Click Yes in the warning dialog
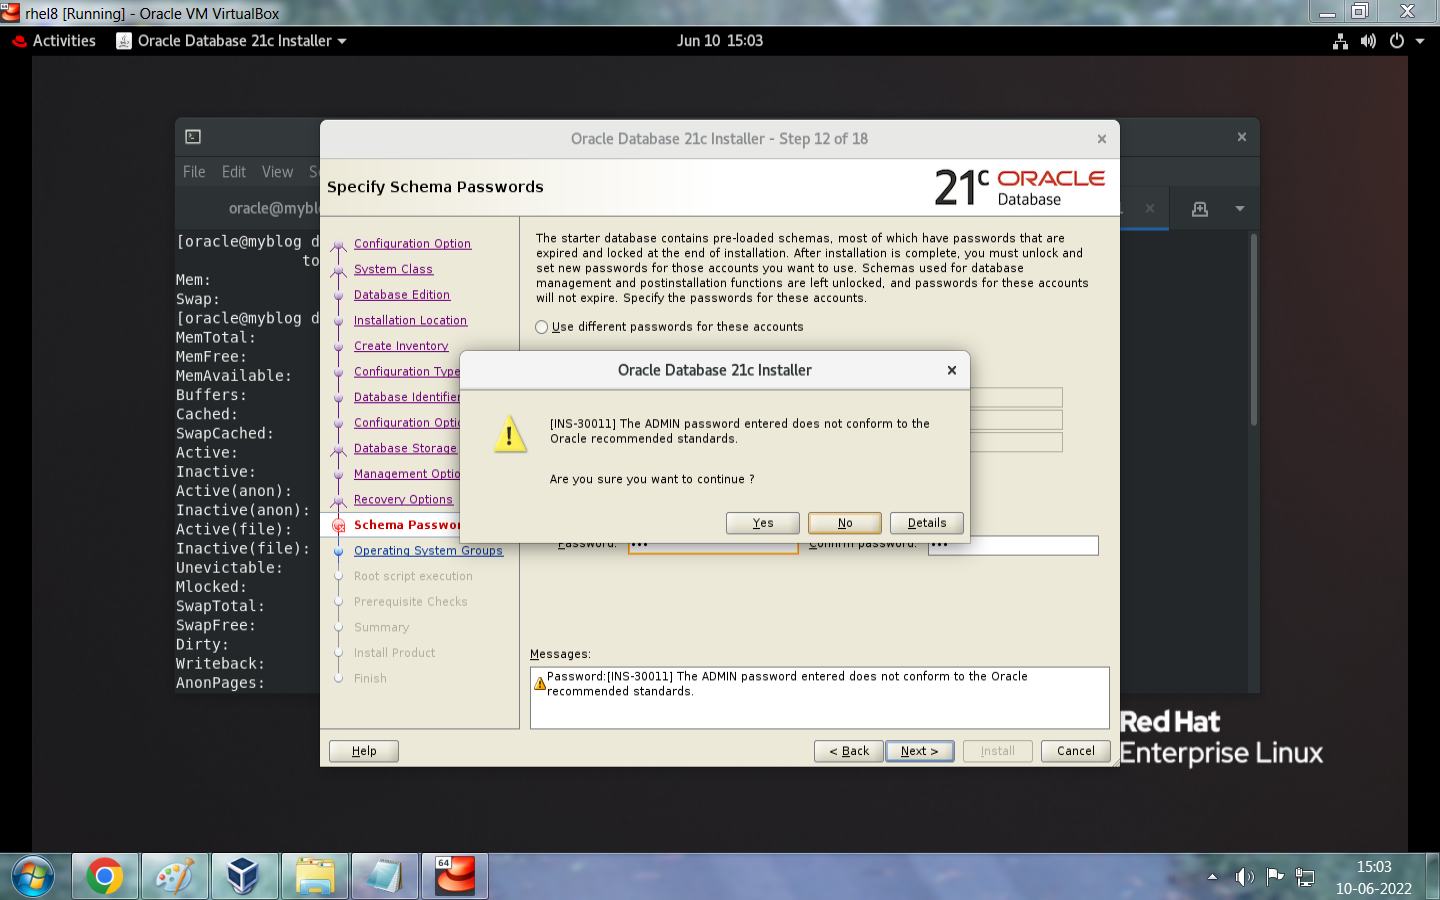The height and width of the screenshot is (900, 1440). point(763,523)
